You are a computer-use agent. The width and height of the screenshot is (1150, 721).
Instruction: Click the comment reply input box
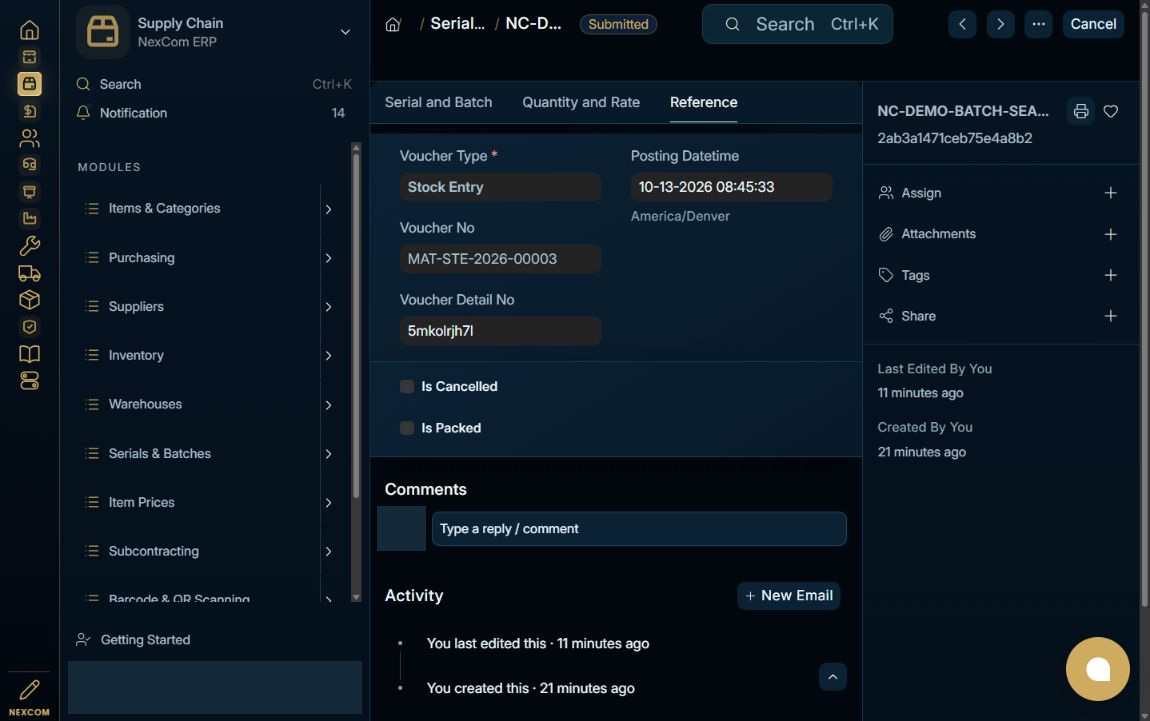639,529
